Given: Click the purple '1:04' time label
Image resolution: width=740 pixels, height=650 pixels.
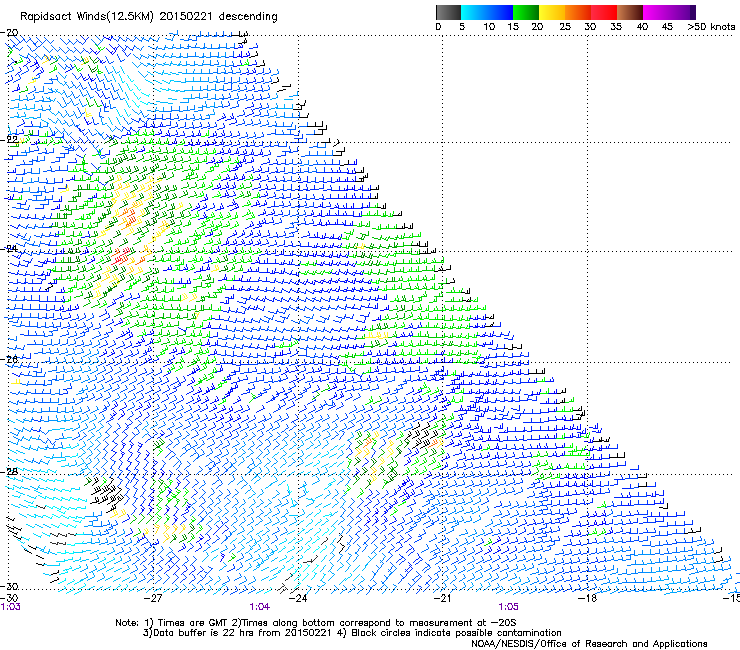Looking at the screenshot, I should pos(260,607).
